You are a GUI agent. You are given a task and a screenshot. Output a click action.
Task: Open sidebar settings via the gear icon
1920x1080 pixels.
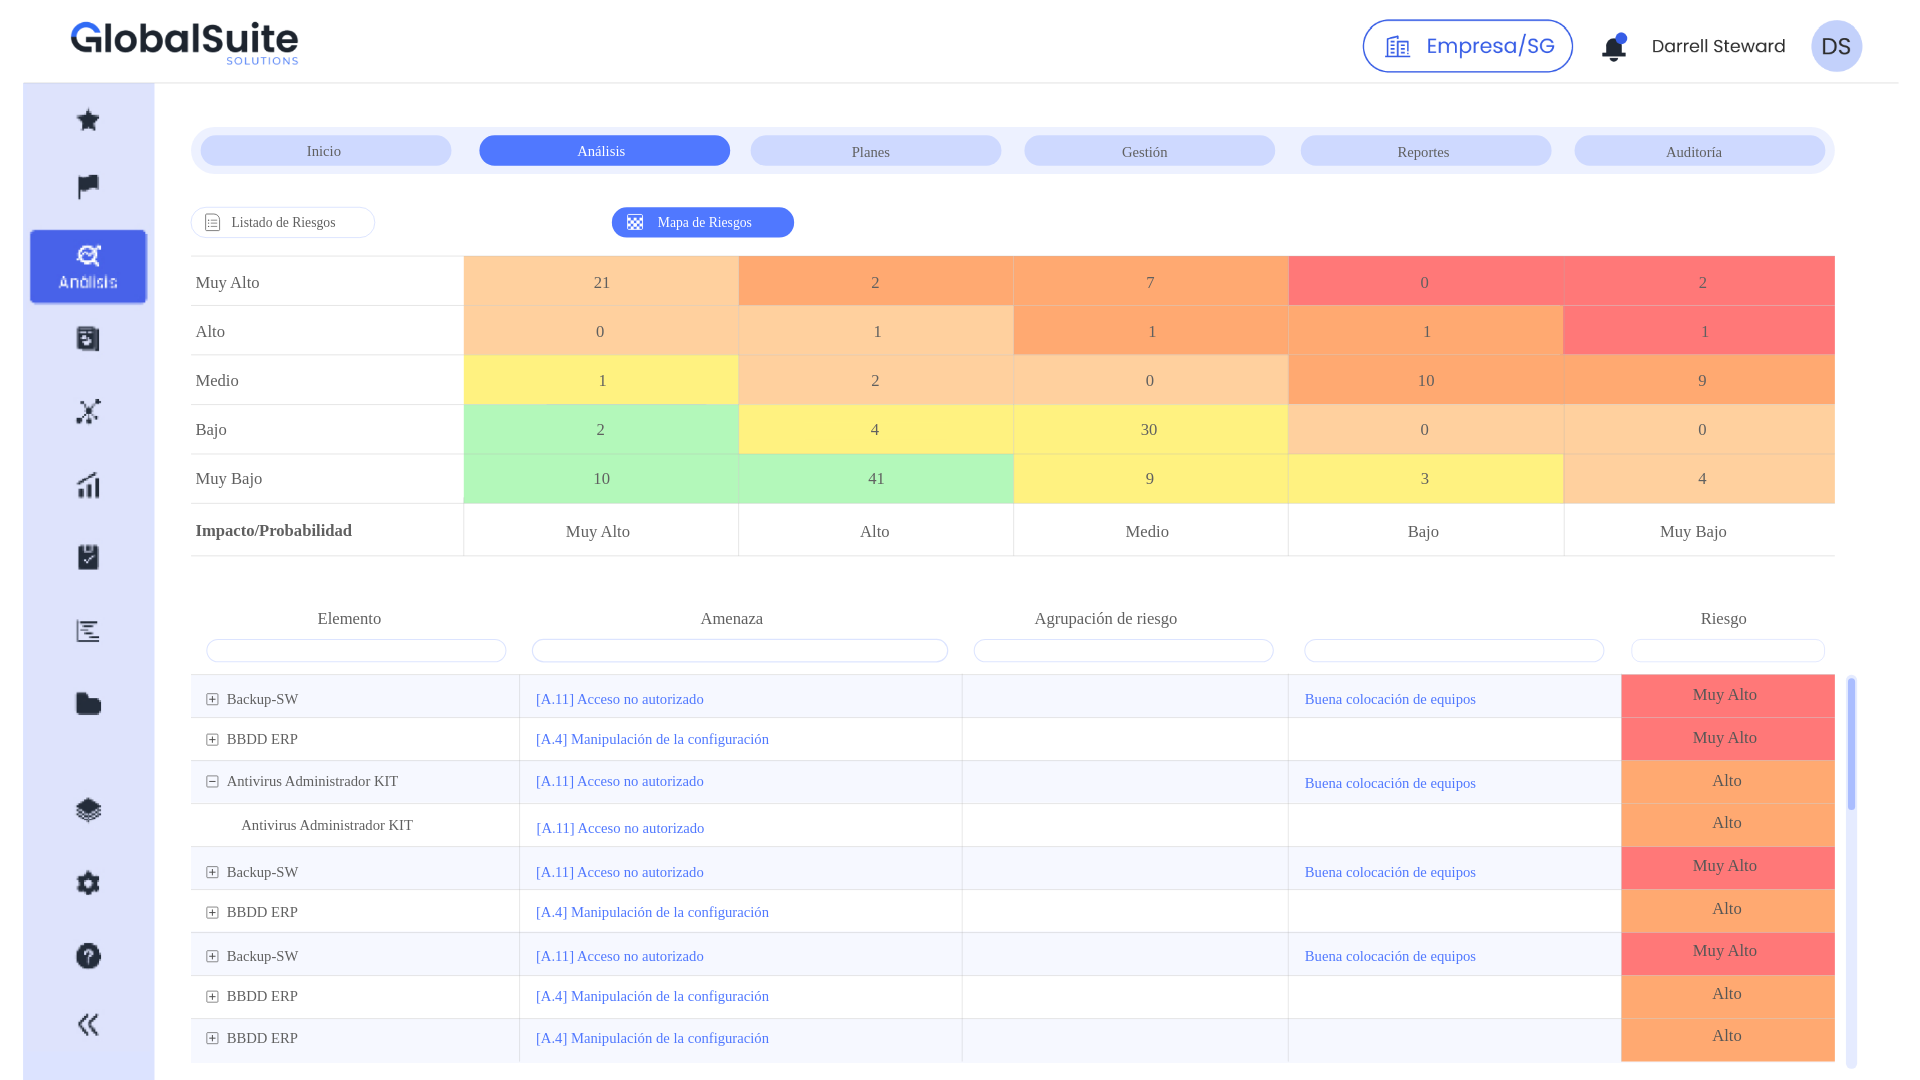88,883
